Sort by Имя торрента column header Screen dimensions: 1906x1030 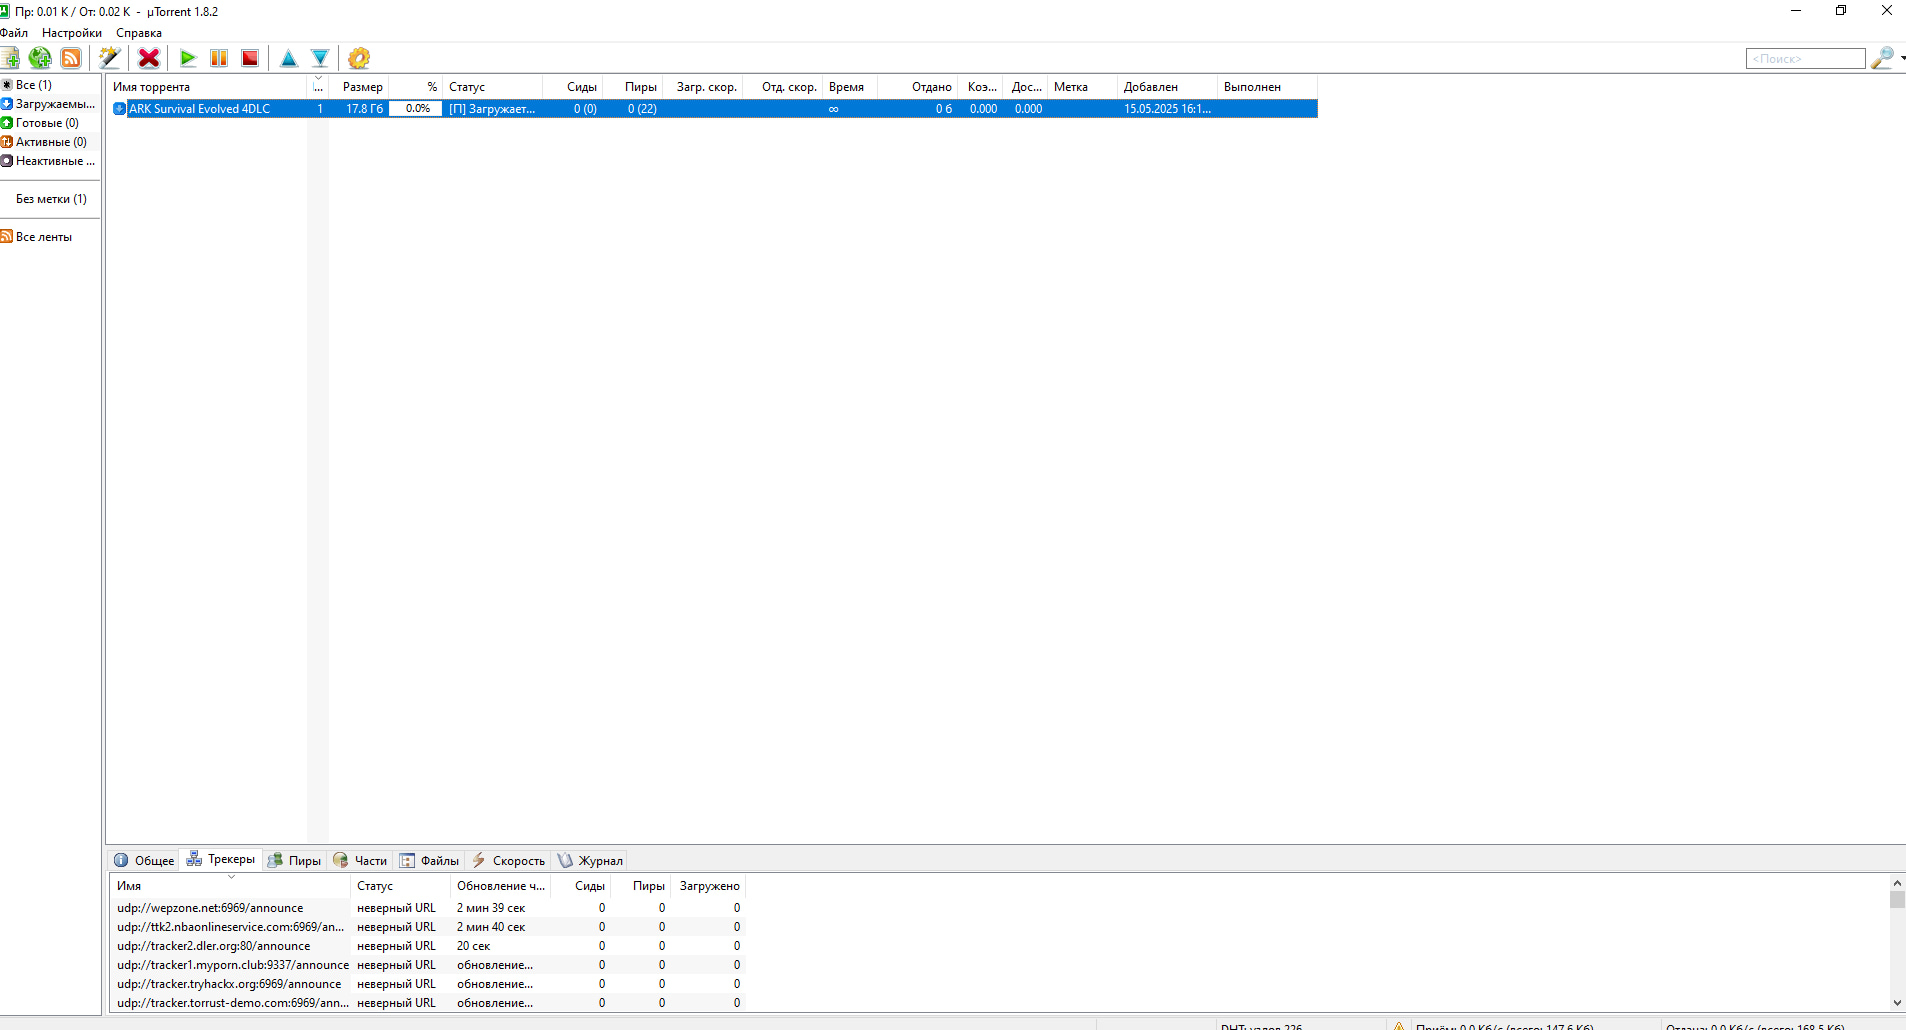coord(208,87)
